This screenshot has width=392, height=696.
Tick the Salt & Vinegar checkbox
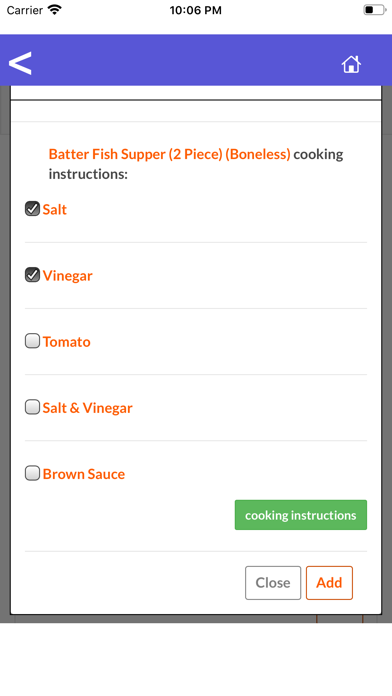[32, 407]
